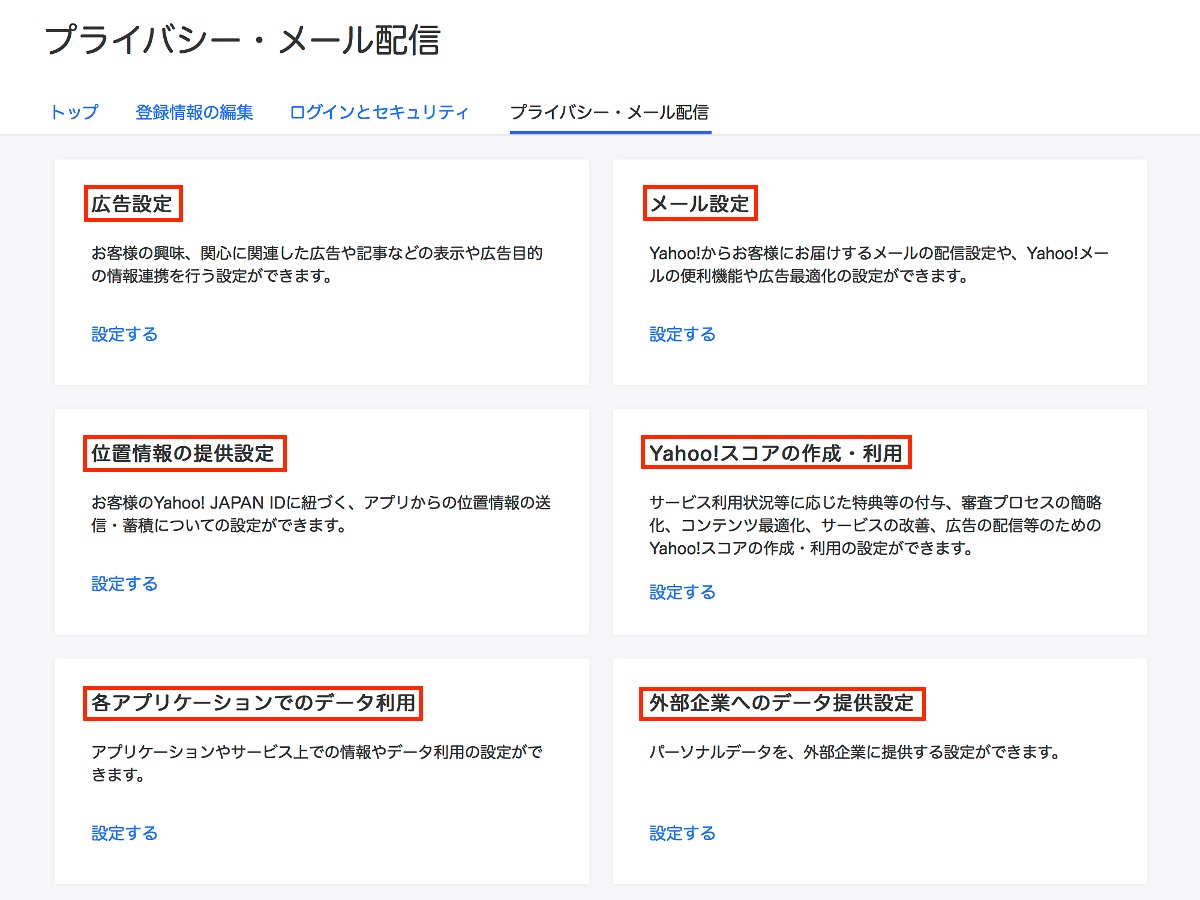This screenshot has width=1200, height=900.
Task: Click the 広告設定 card heading
Action: (132, 204)
